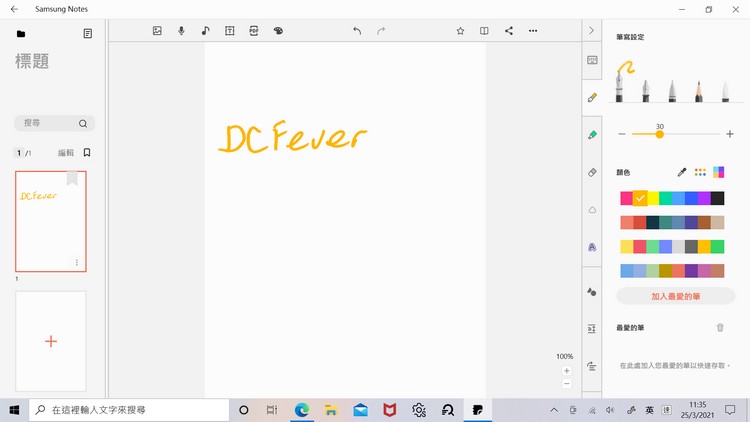Viewport: 750px width, 422px height.
Task: Choose the pencil type
Action: [x=699, y=90]
